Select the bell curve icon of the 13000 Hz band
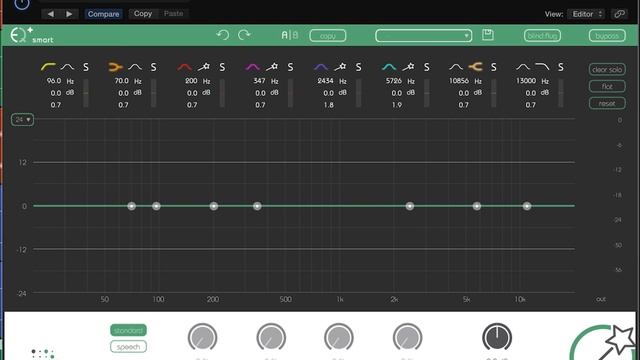The height and width of the screenshot is (360, 640). 523,67
